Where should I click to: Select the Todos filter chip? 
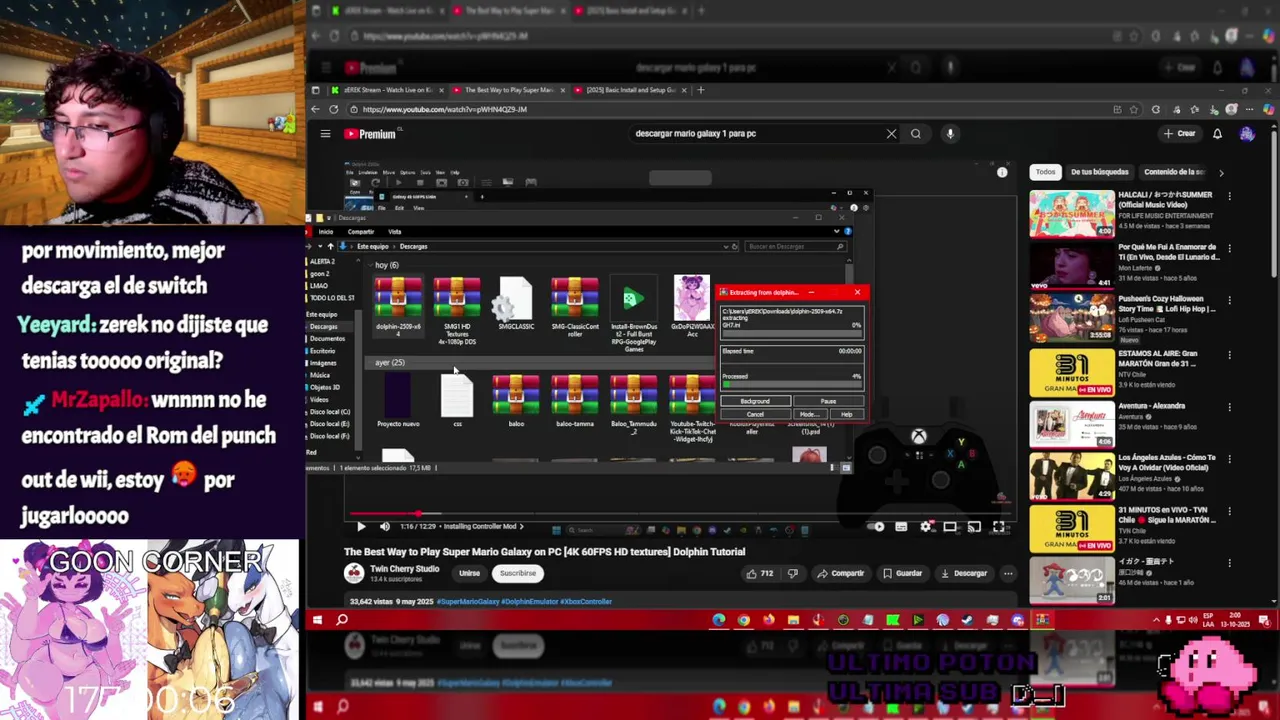coord(1045,172)
